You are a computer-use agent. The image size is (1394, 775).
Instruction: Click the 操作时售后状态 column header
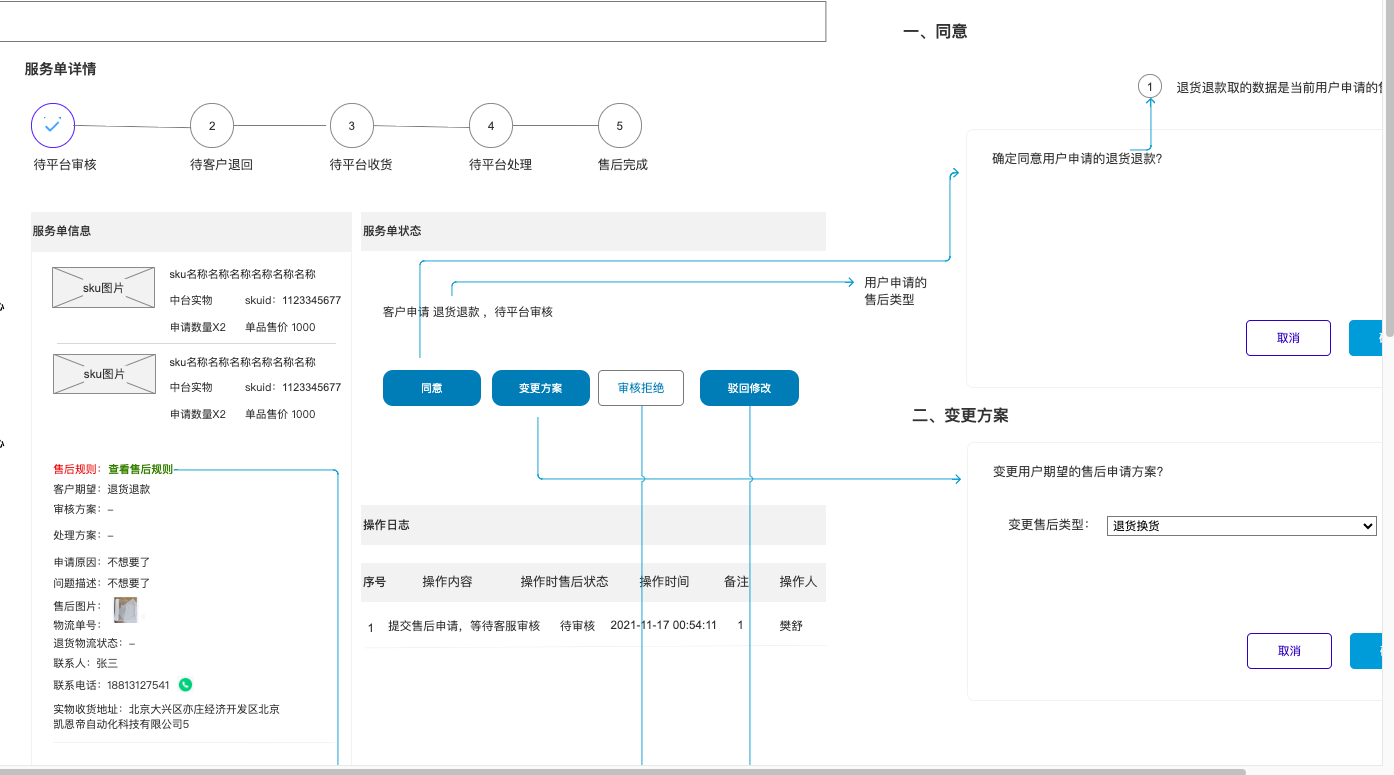564,582
